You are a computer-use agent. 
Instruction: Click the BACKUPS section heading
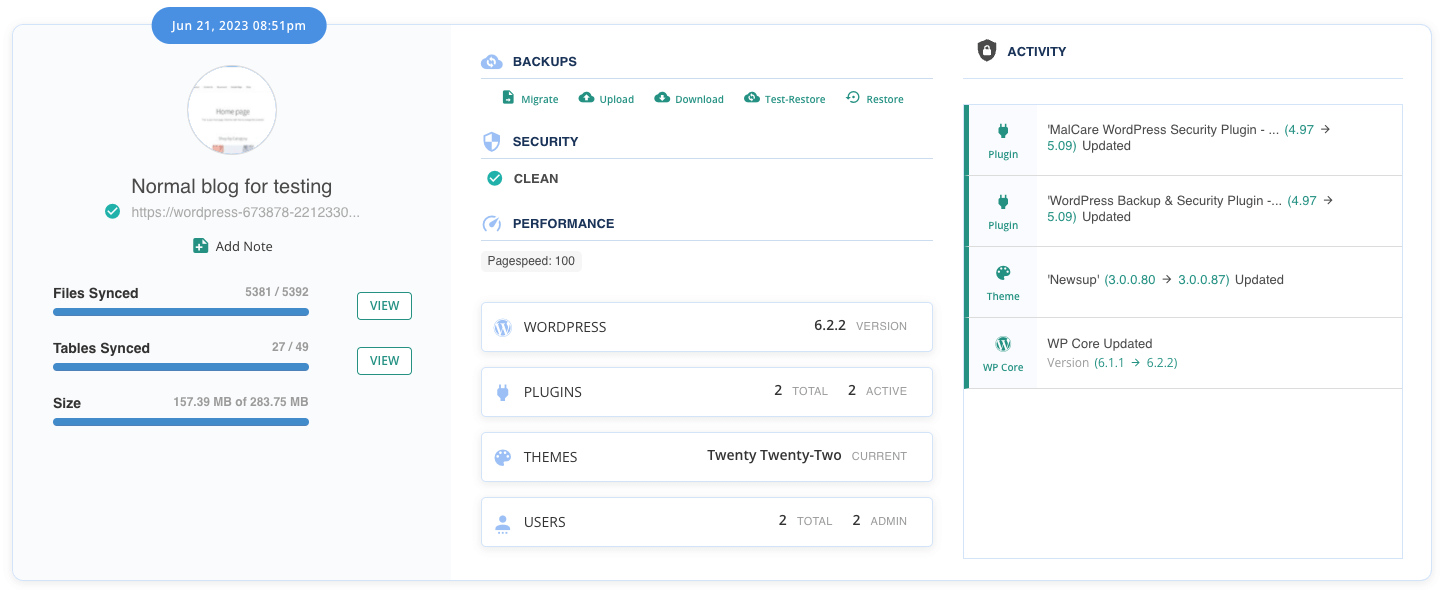pos(545,62)
